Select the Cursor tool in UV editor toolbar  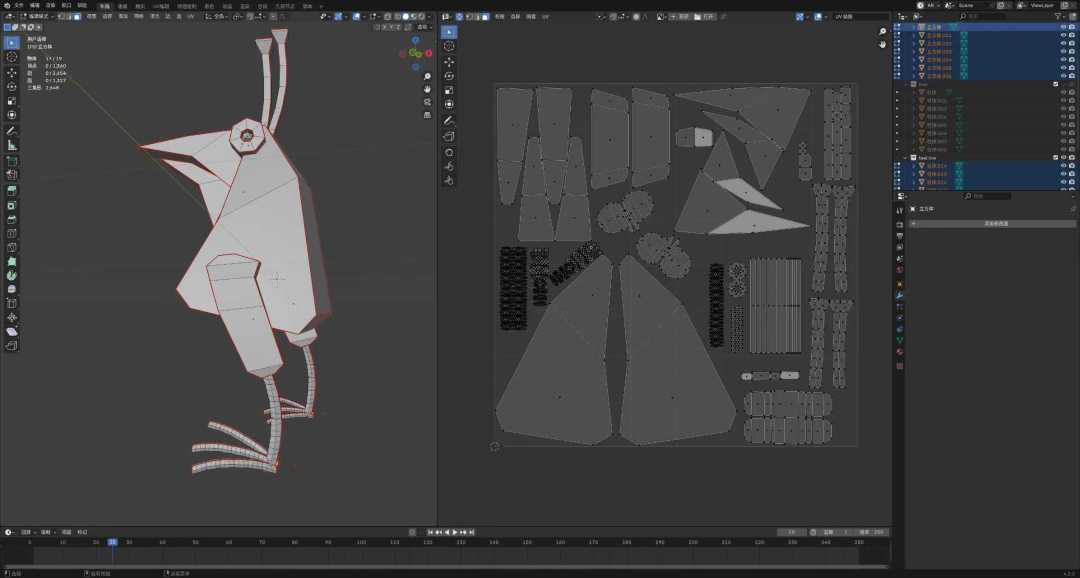pyautogui.click(x=449, y=46)
